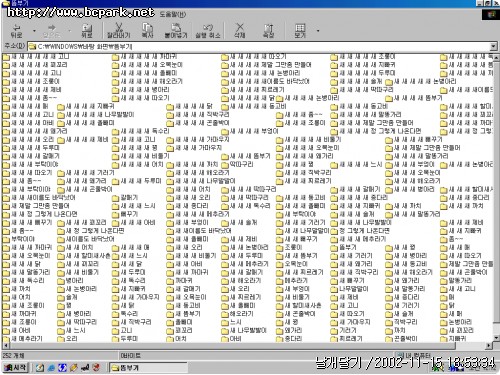Go back with the 뒤로 toolbar button
The height and width of the screenshot is (375, 500).
pyautogui.click(x=16, y=31)
